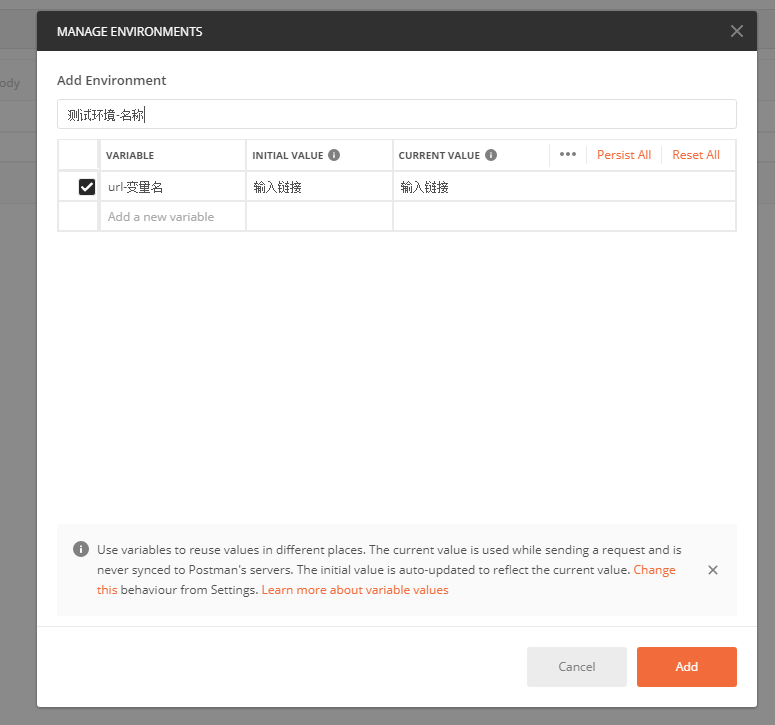Open Learn more about variable values

tap(355, 590)
